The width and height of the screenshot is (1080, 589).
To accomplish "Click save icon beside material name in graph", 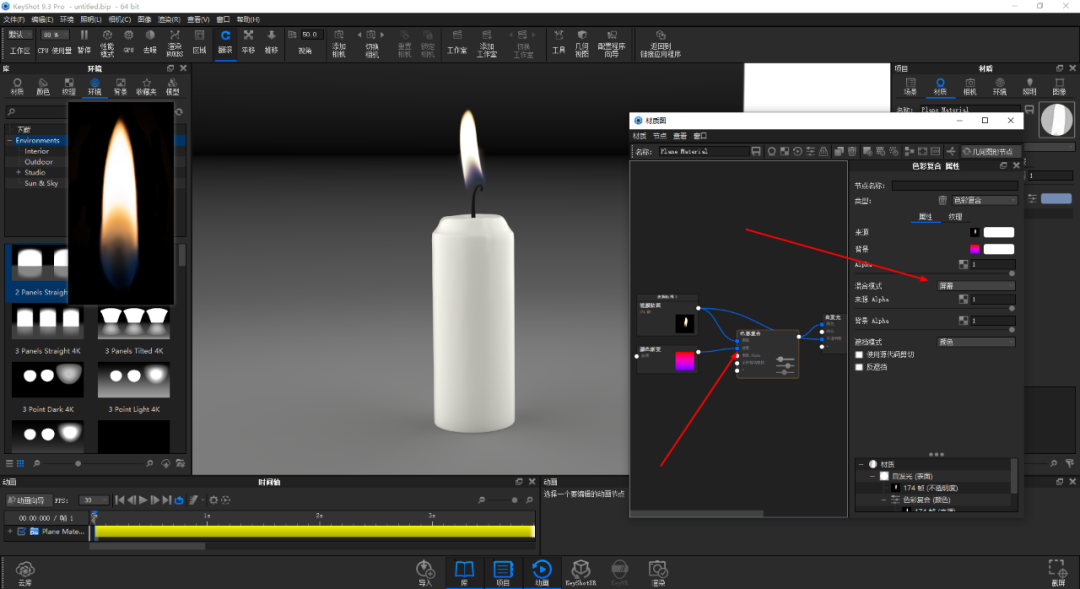I will coord(756,152).
